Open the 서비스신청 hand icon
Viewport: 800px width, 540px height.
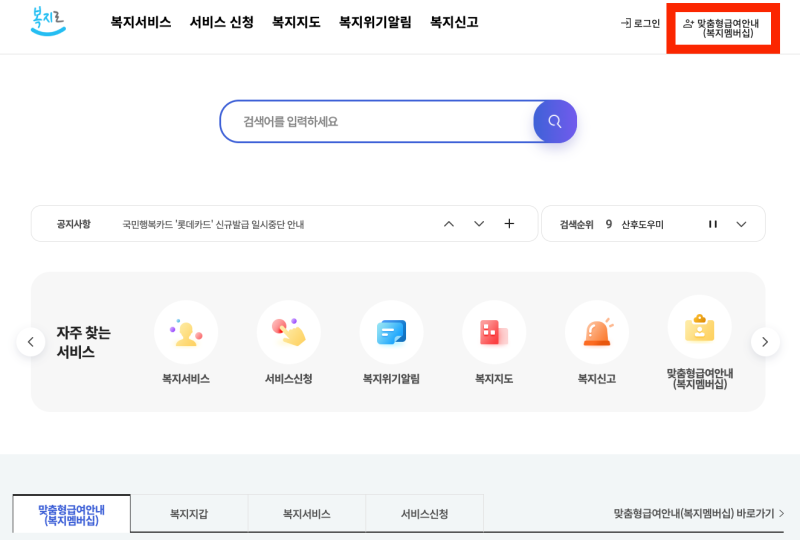click(x=289, y=332)
